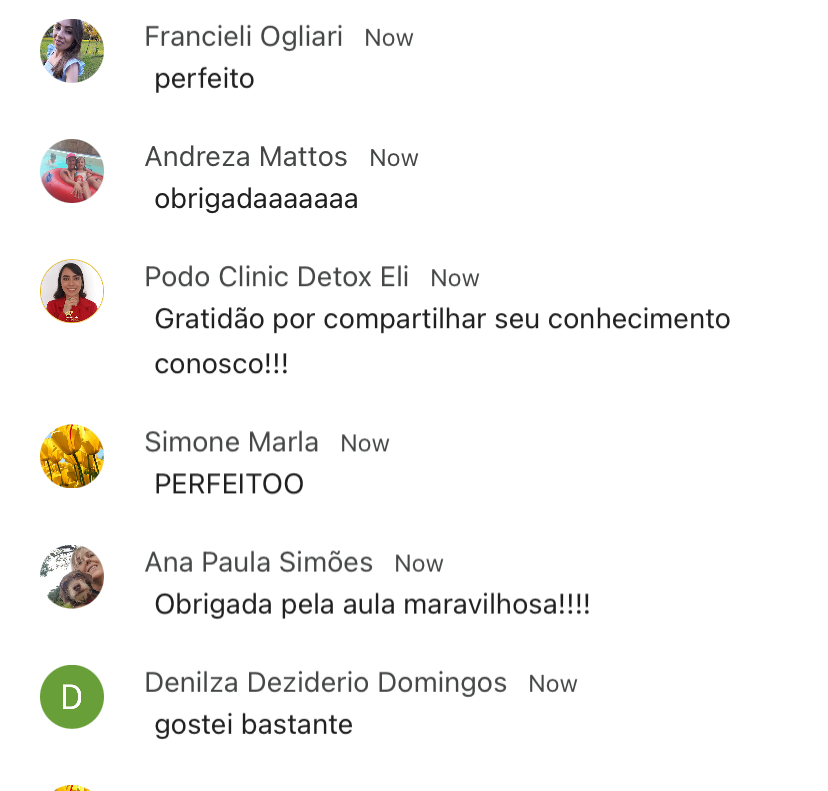The image size is (828, 791).
Task: Click the green D avatar icon
Action: coord(72,696)
